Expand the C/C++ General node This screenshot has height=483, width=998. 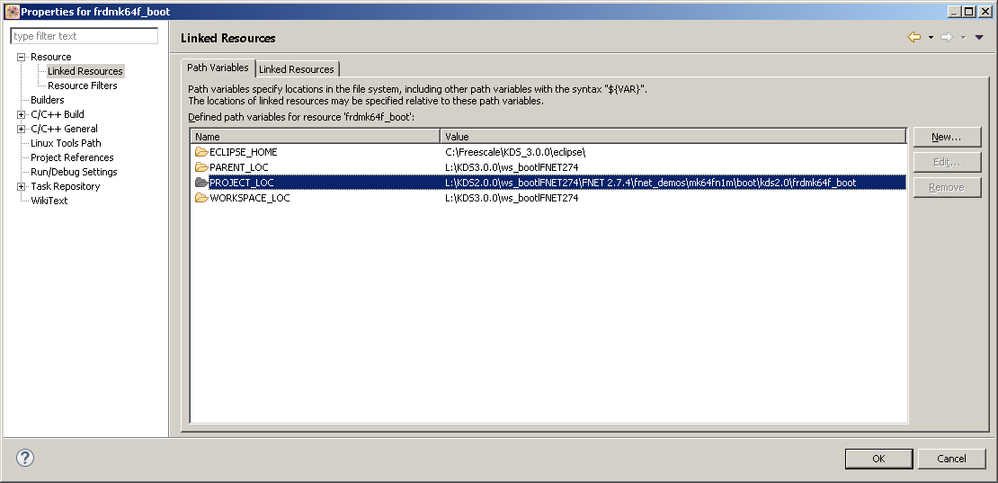(x=21, y=129)
